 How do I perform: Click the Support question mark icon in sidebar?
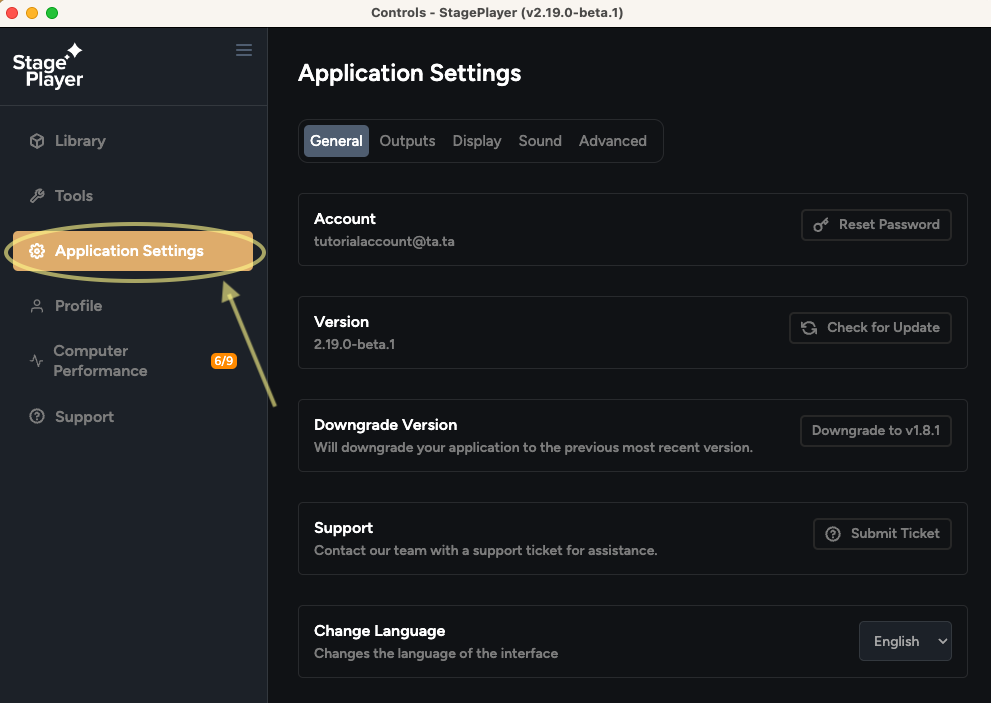pos(37,417)
